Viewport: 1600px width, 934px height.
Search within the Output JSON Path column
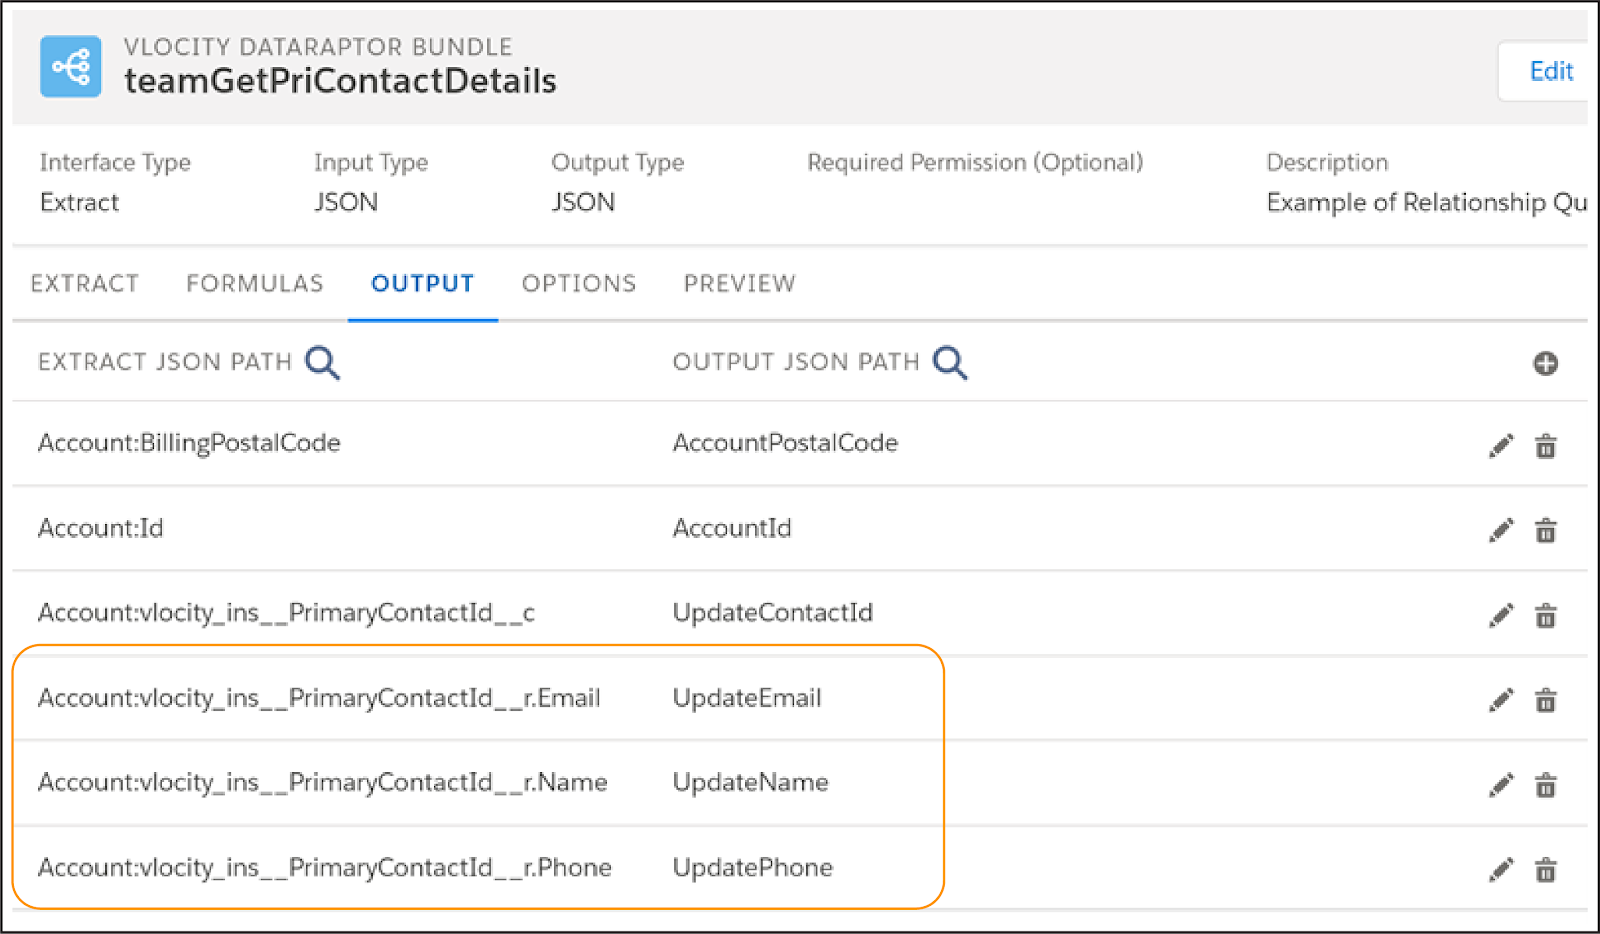[x=950, y=363]
